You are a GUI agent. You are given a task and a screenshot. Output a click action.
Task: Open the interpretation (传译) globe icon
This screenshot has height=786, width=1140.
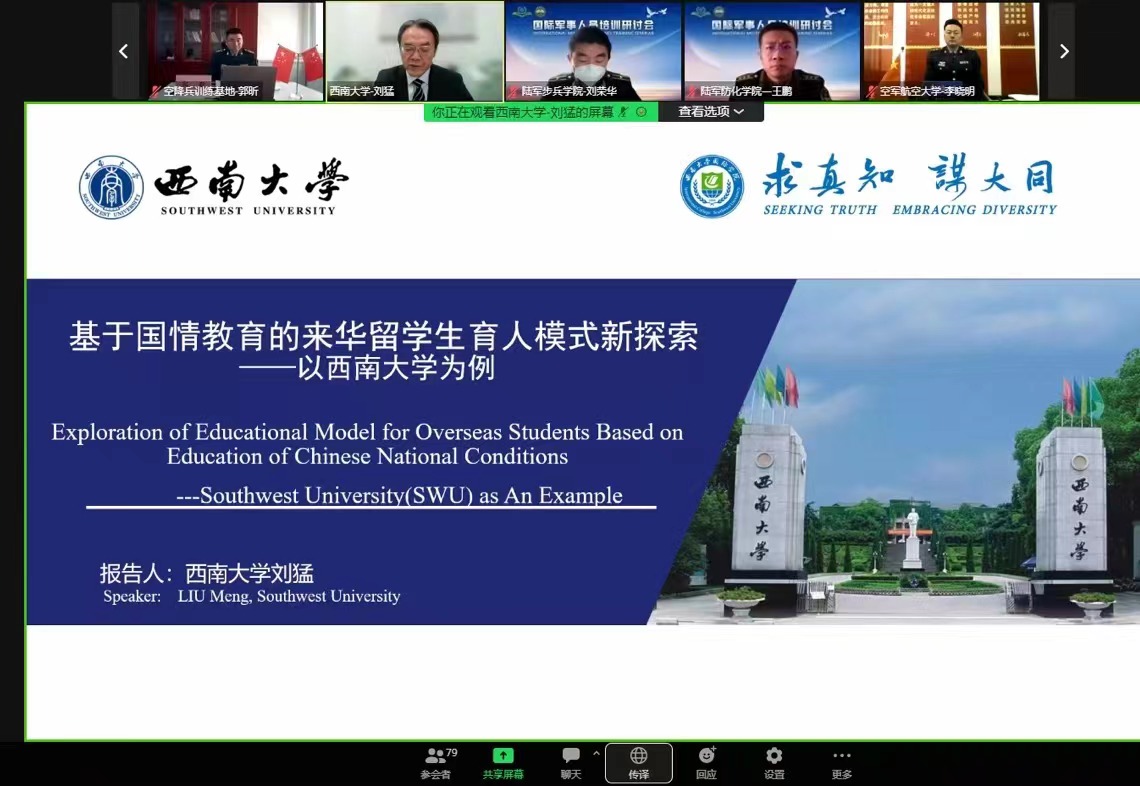click(638, 763)
